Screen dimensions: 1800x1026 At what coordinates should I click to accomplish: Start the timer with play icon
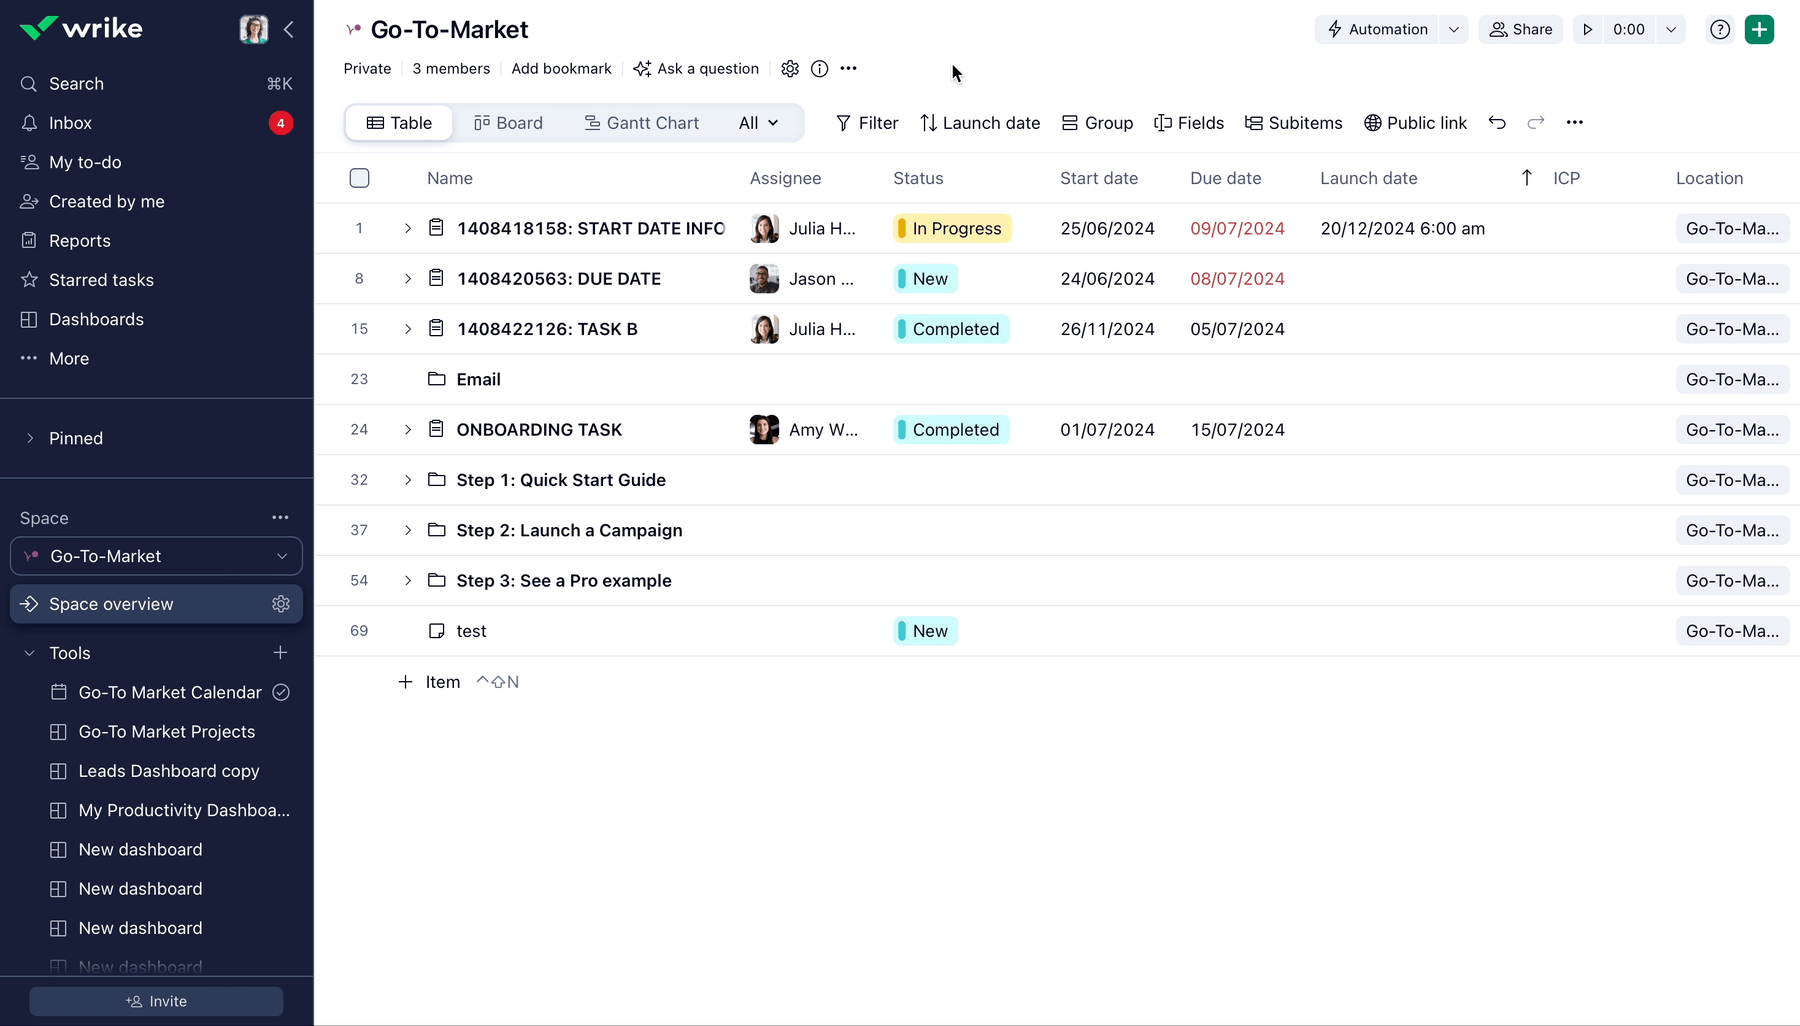tap(1587, 30)
